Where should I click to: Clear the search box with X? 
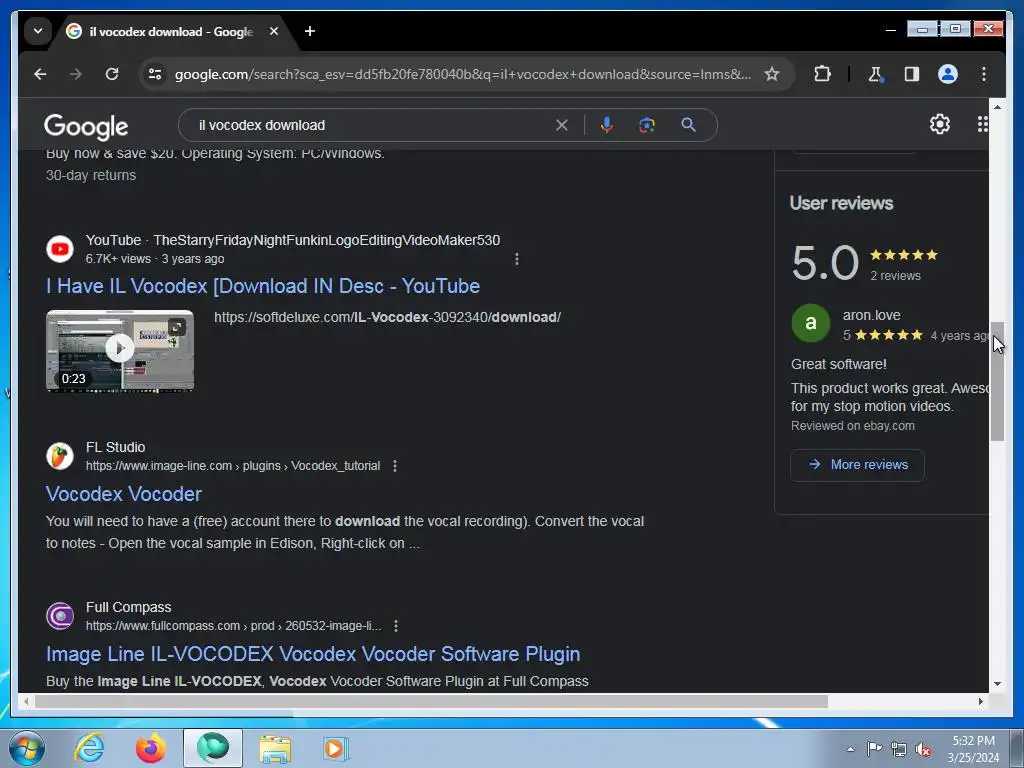pyautogui.click(x=562, y=125)
